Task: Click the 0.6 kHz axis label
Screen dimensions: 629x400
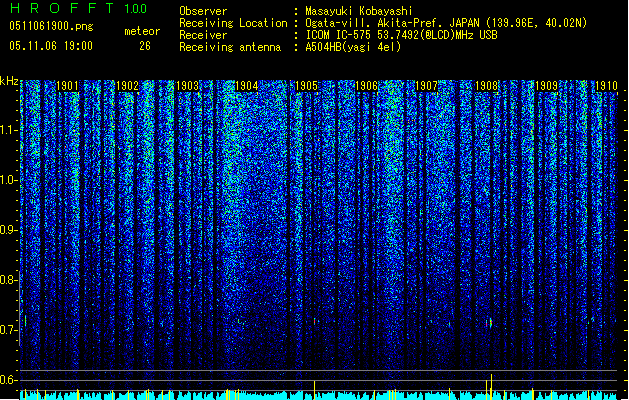Action: 8,380
